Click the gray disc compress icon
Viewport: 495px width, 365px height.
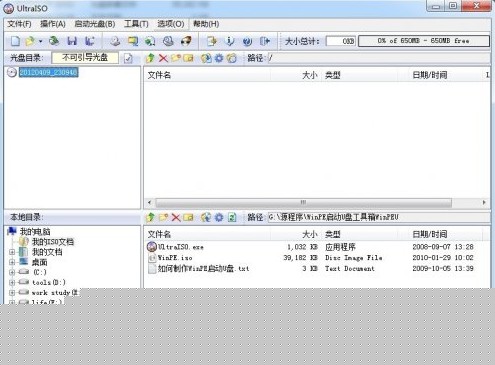point(168,41)
